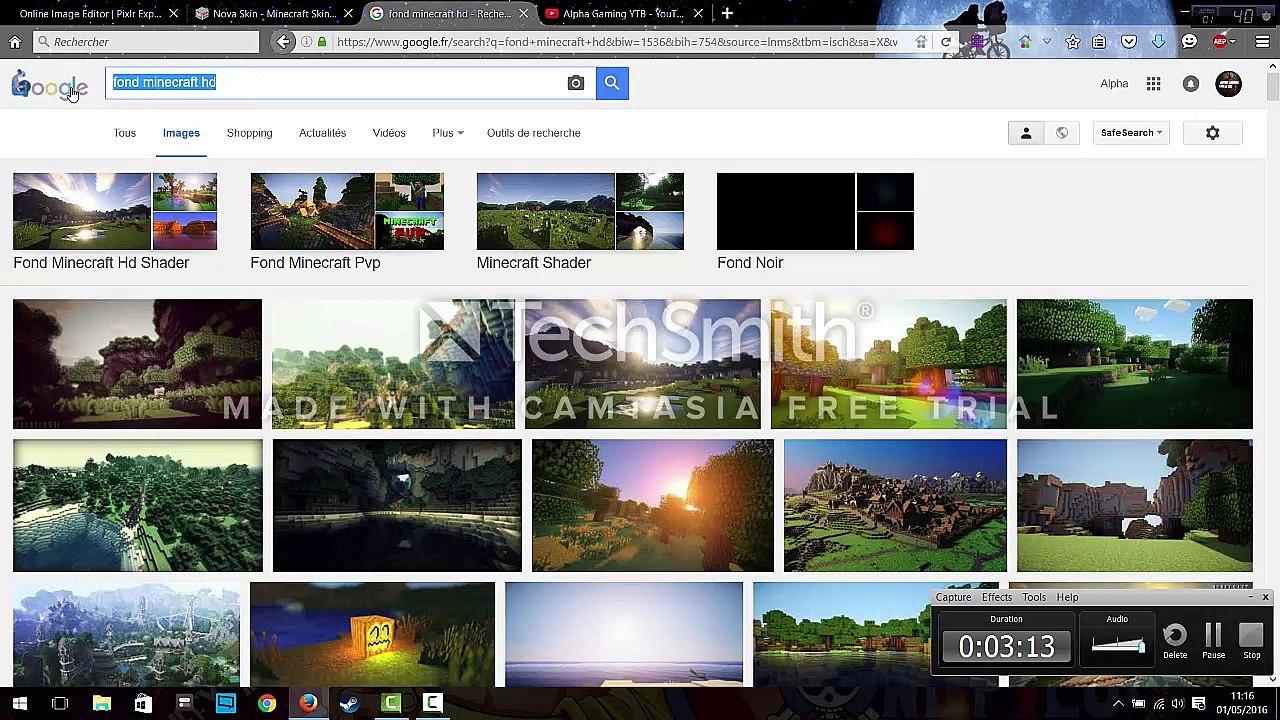This screenshot has width=1280, height=720.
Task: Open Outils de recherche options
Action: tap(533, 133)
